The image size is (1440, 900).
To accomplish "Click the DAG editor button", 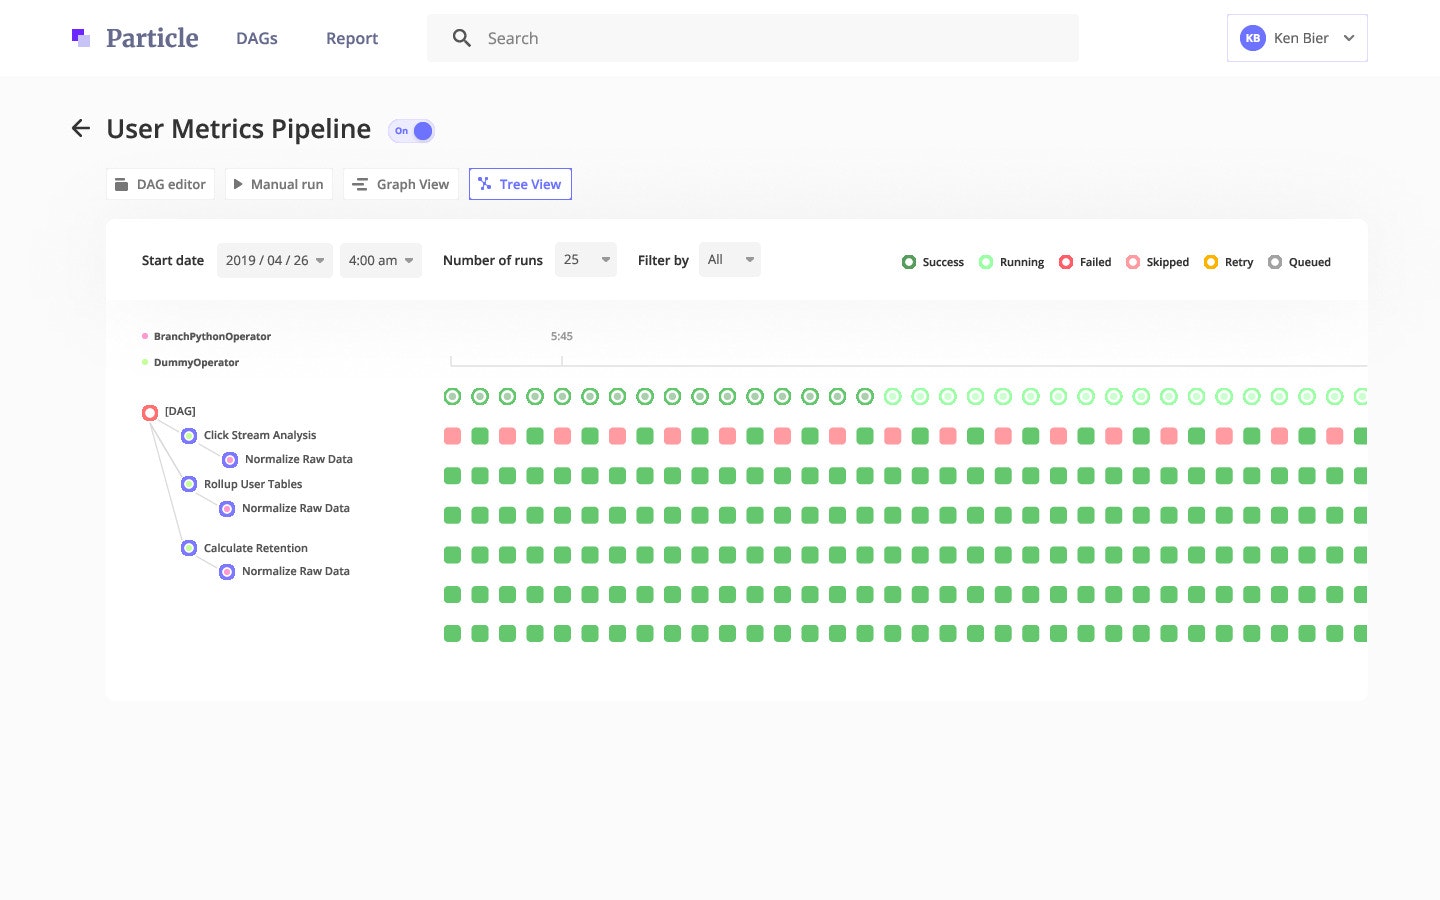I will (159, 184).
